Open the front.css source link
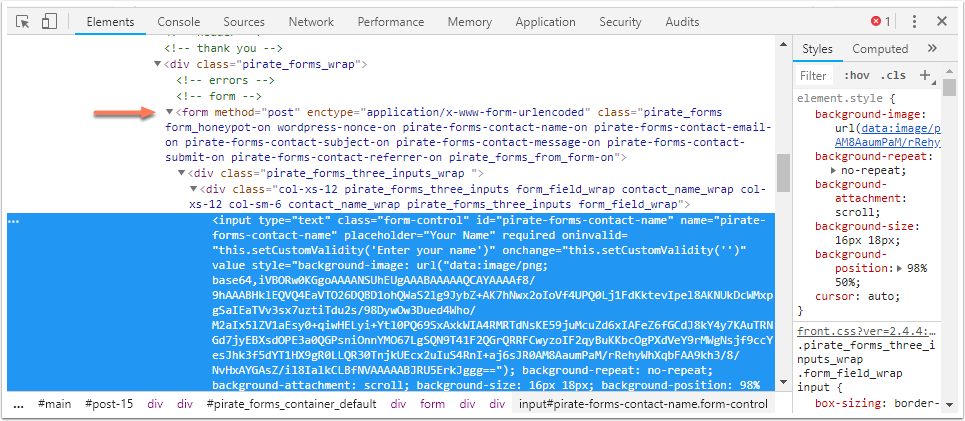Viewport: 965px width, 421px height. [866, 332]
